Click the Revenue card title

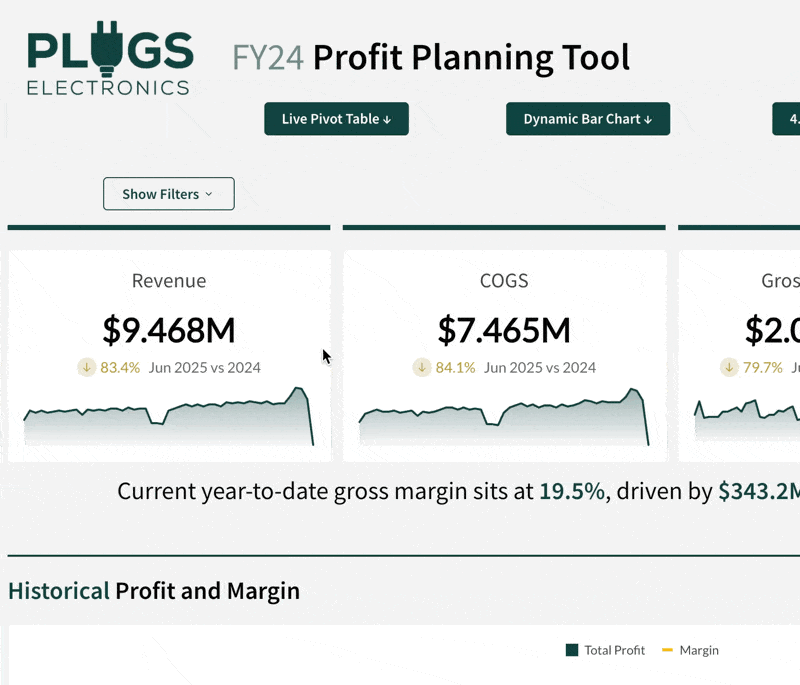169,281
